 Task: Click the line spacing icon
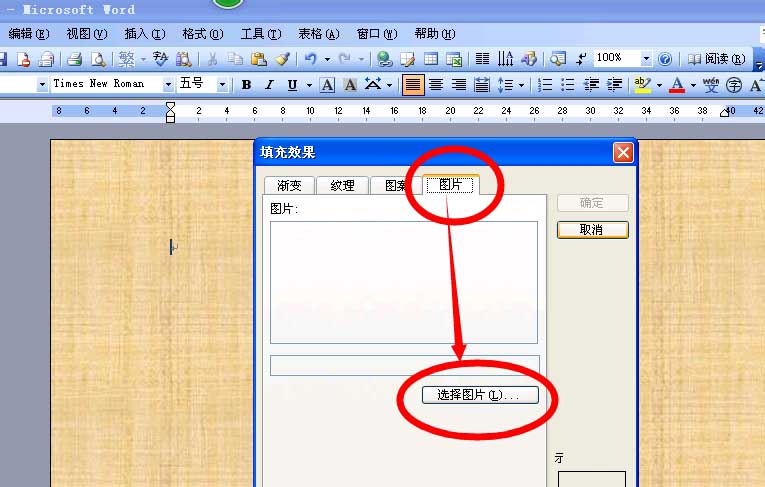[x=505, y=85]
